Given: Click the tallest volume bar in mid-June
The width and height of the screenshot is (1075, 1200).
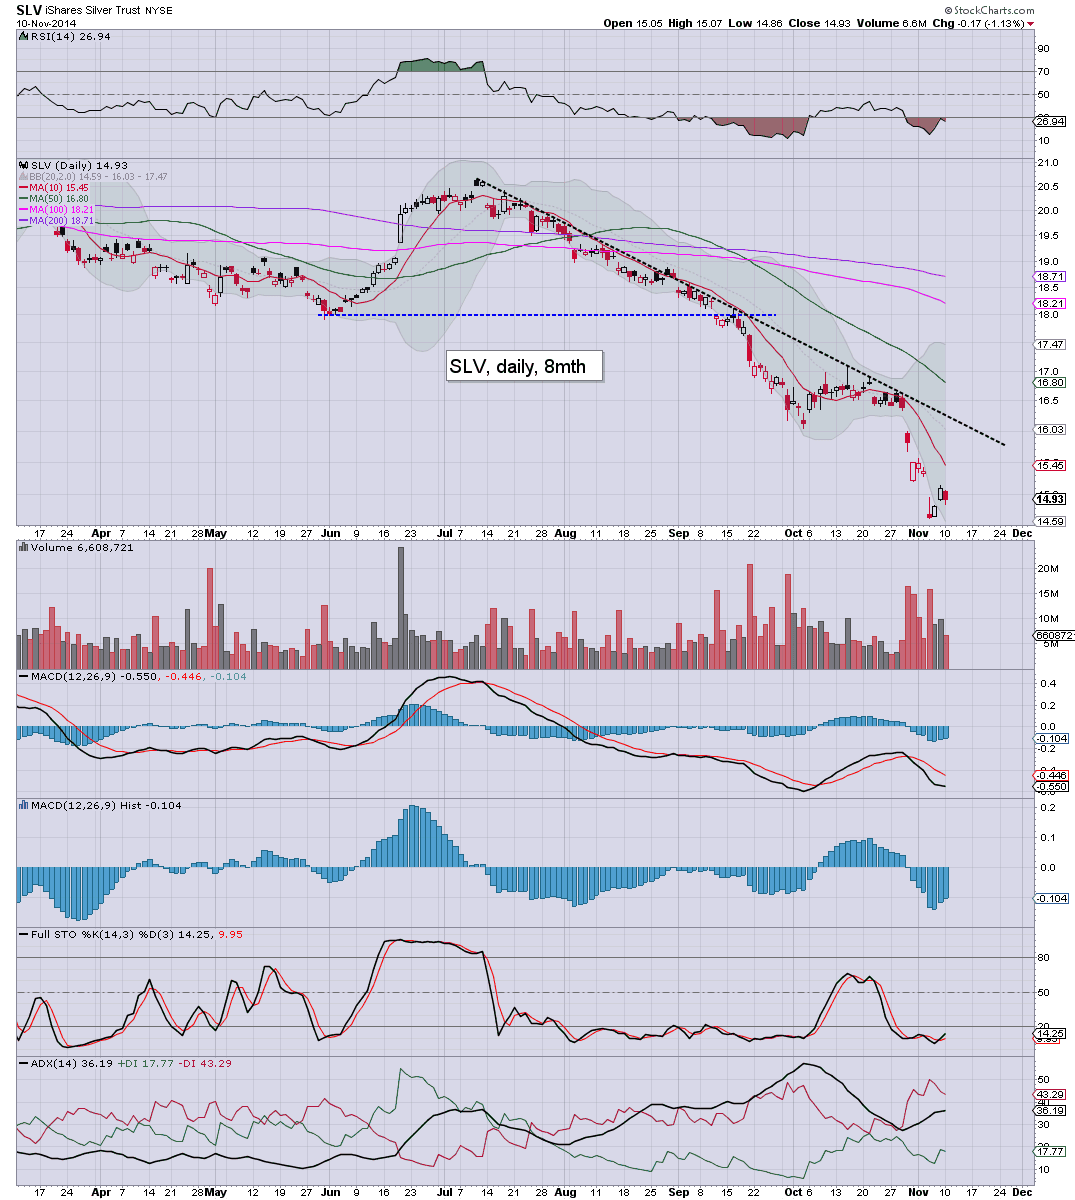Looking at the screenshot, I should (x=401, y=607).
